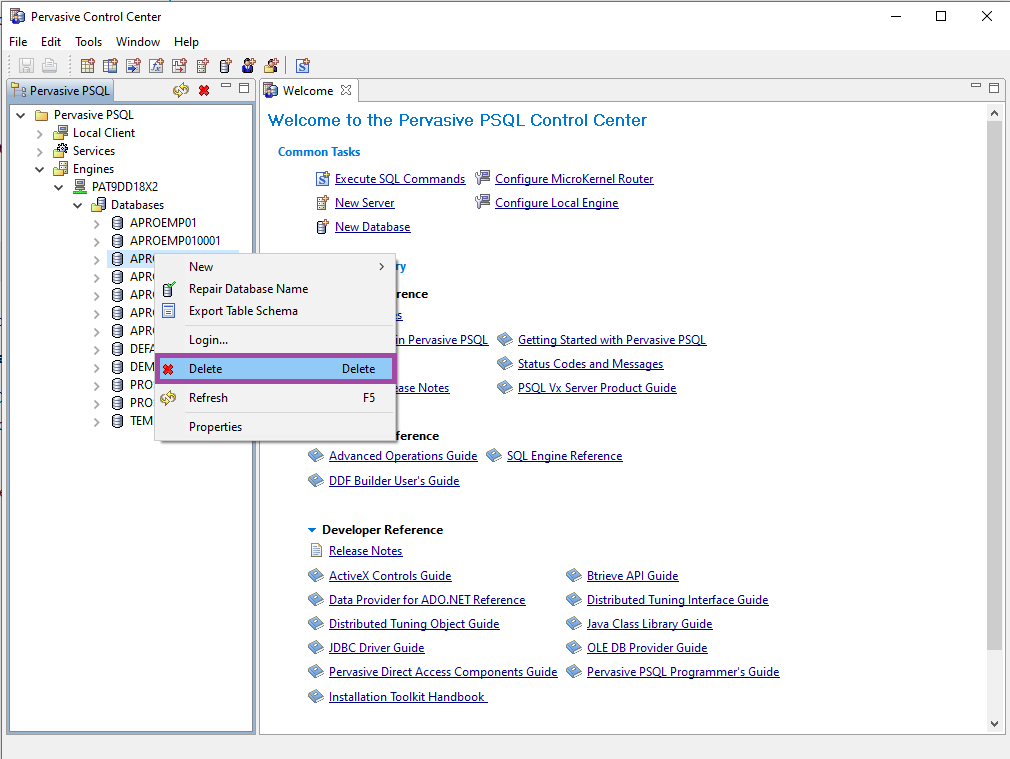
Task: Click the Local Client computer icon in tree
Action: click(x=61, y=133)
